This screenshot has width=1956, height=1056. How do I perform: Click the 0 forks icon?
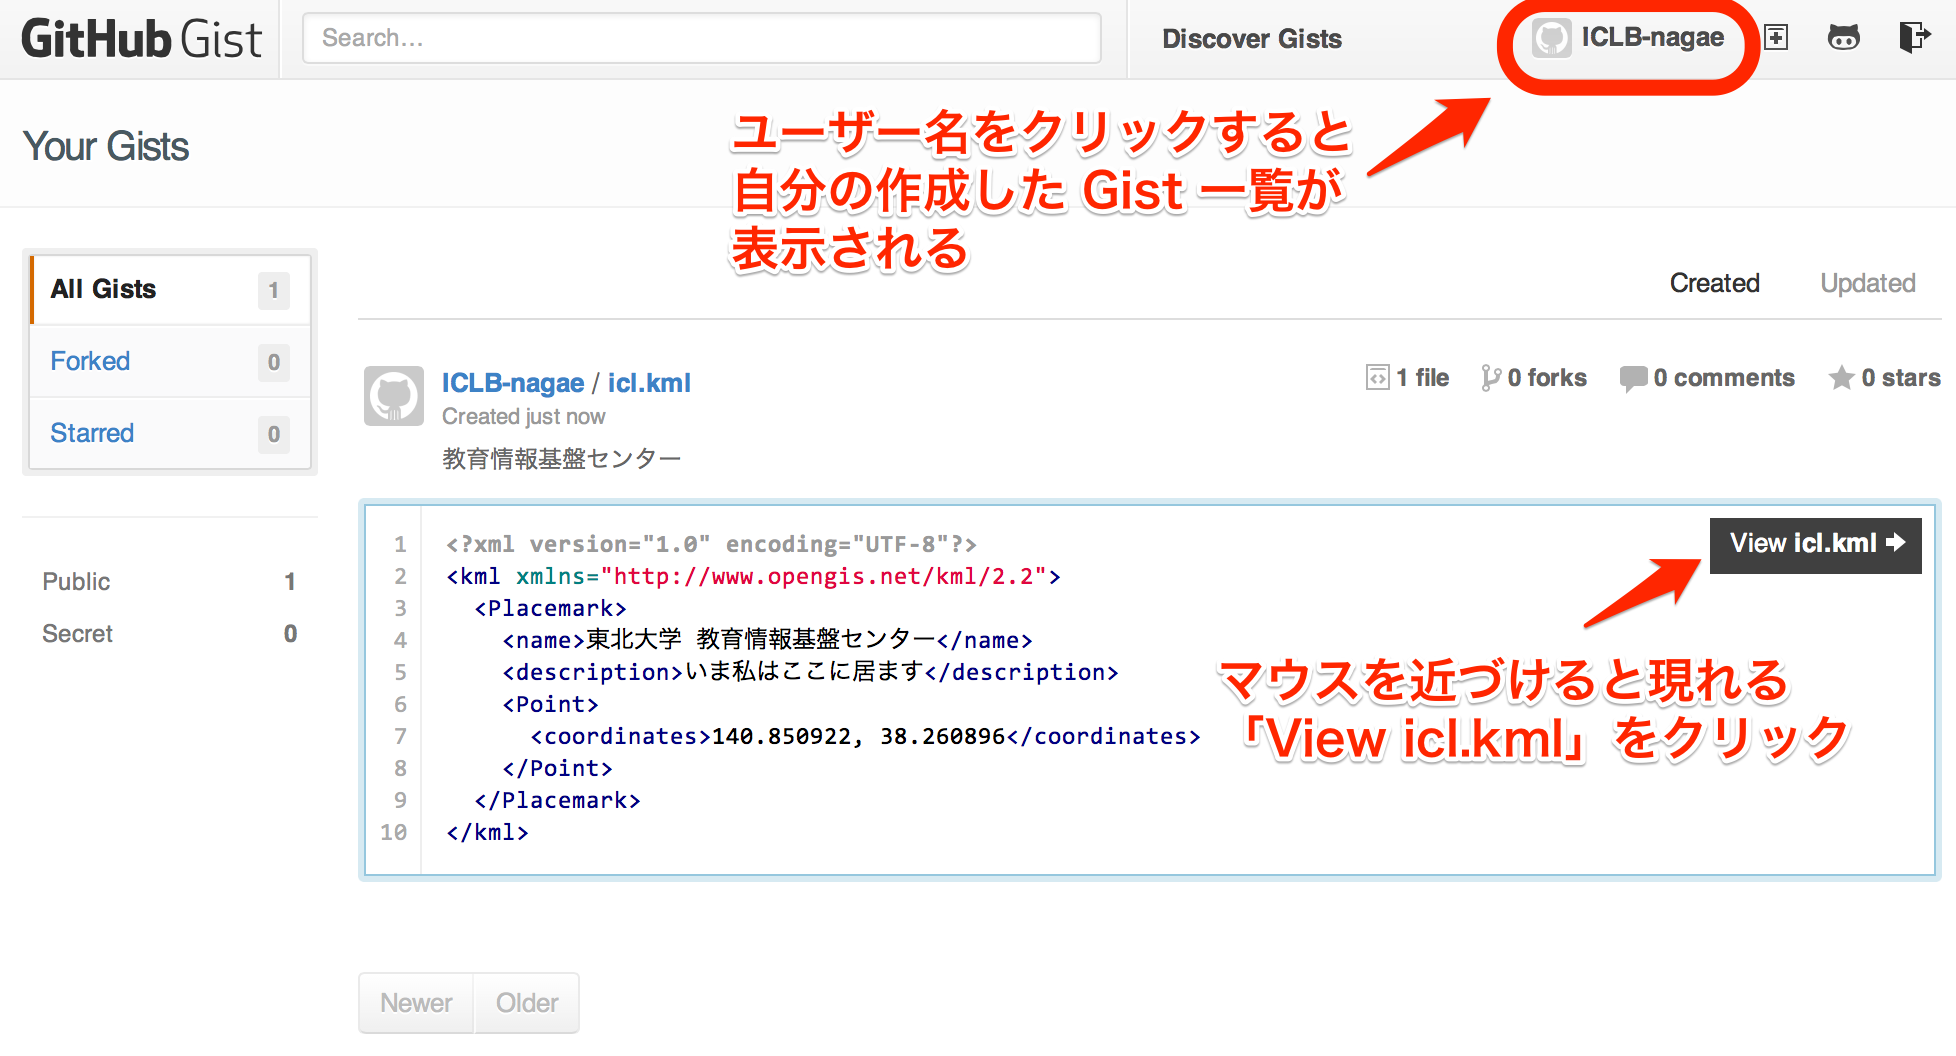pos(1491,377)
